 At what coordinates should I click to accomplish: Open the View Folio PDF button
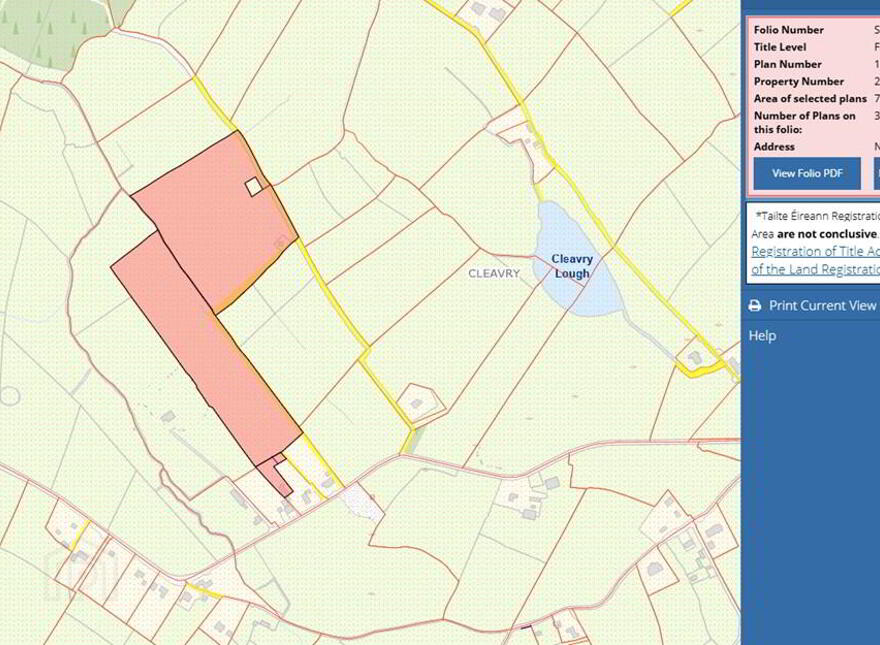(x=807, y=173)
